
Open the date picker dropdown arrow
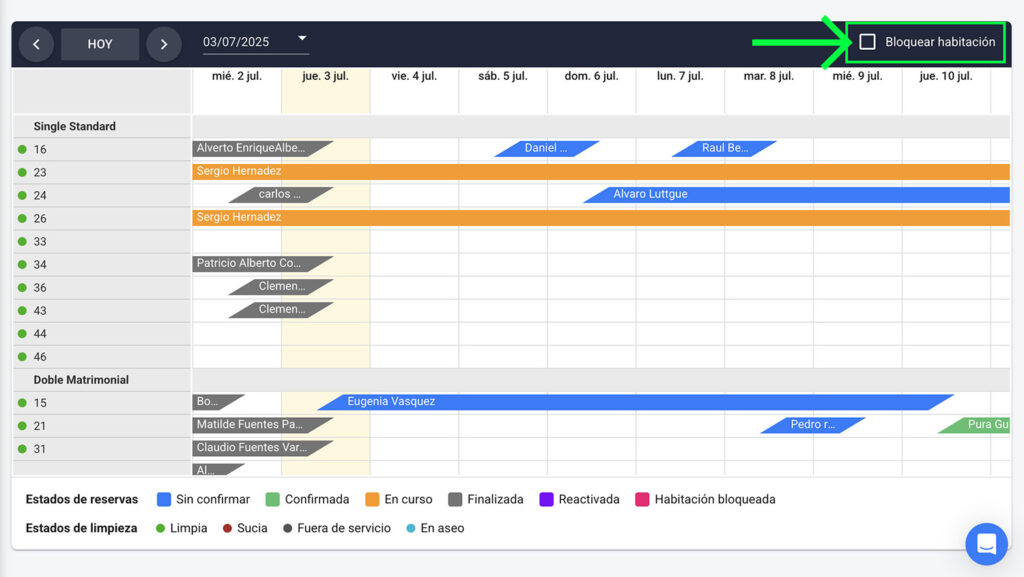click(x=302, y=39)
